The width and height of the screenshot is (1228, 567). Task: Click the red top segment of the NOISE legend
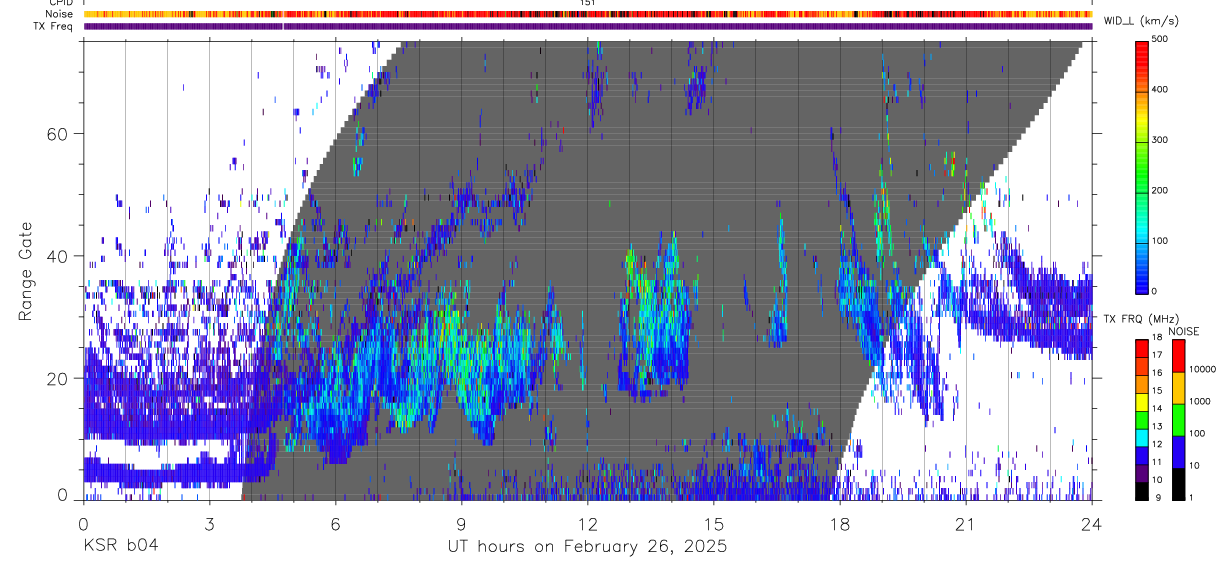[1177, 356]
